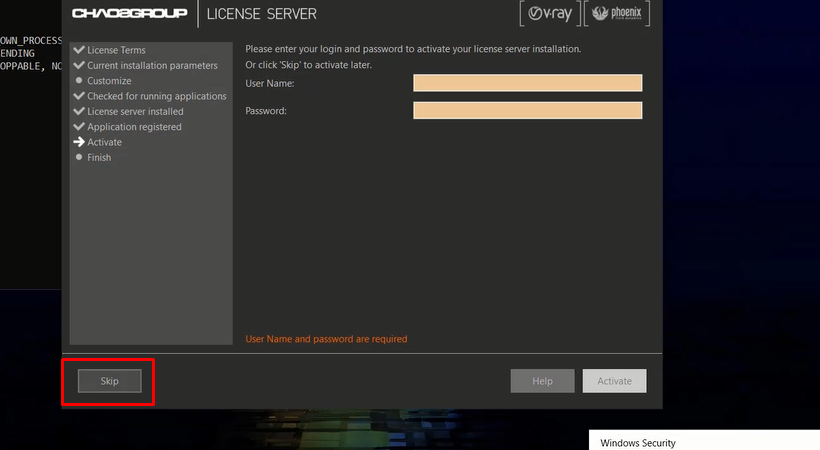Click the Chaos Group logo

coord(129,14)
